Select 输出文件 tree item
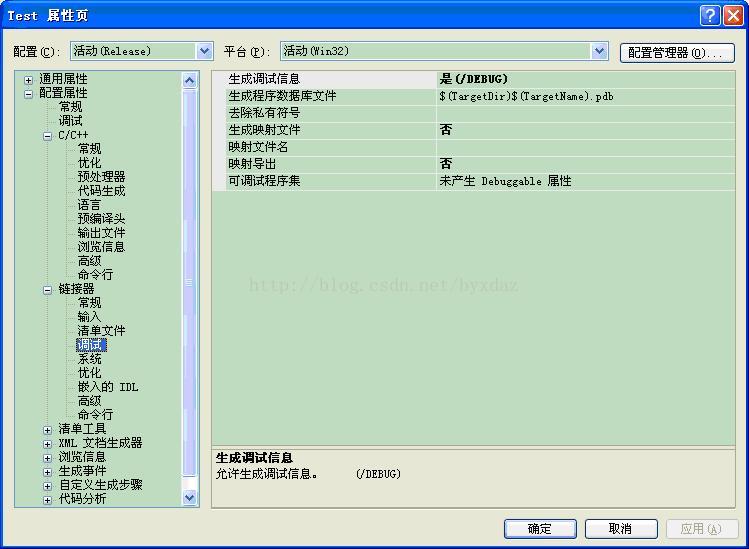 pyautogui.click(x=101, y=233)
